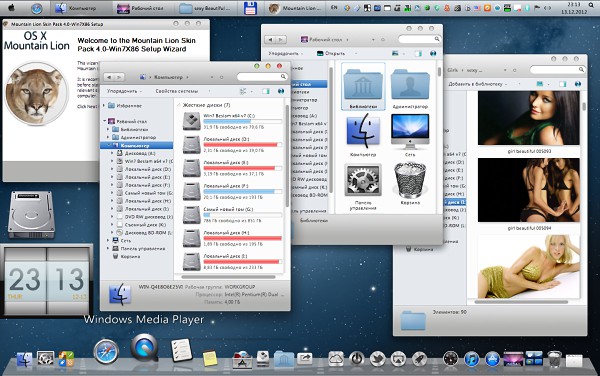Open Администратор folder icon
Viewport: 600px width, 376px height.
pyautogui.click(x=410, y=84)
